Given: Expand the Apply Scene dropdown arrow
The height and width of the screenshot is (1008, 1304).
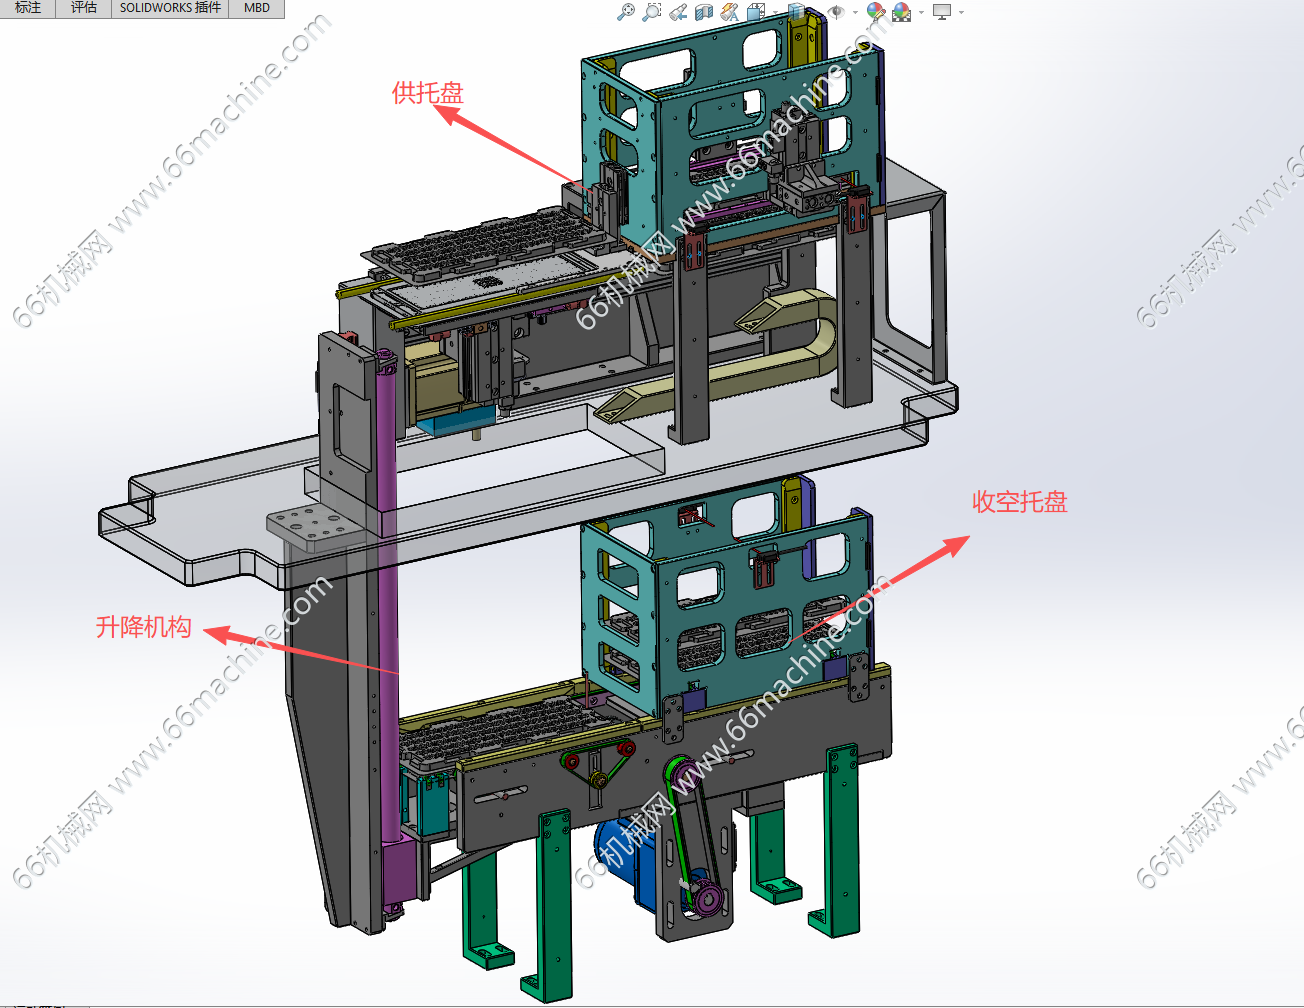Looking at the screenshot, I should point(920,13).
